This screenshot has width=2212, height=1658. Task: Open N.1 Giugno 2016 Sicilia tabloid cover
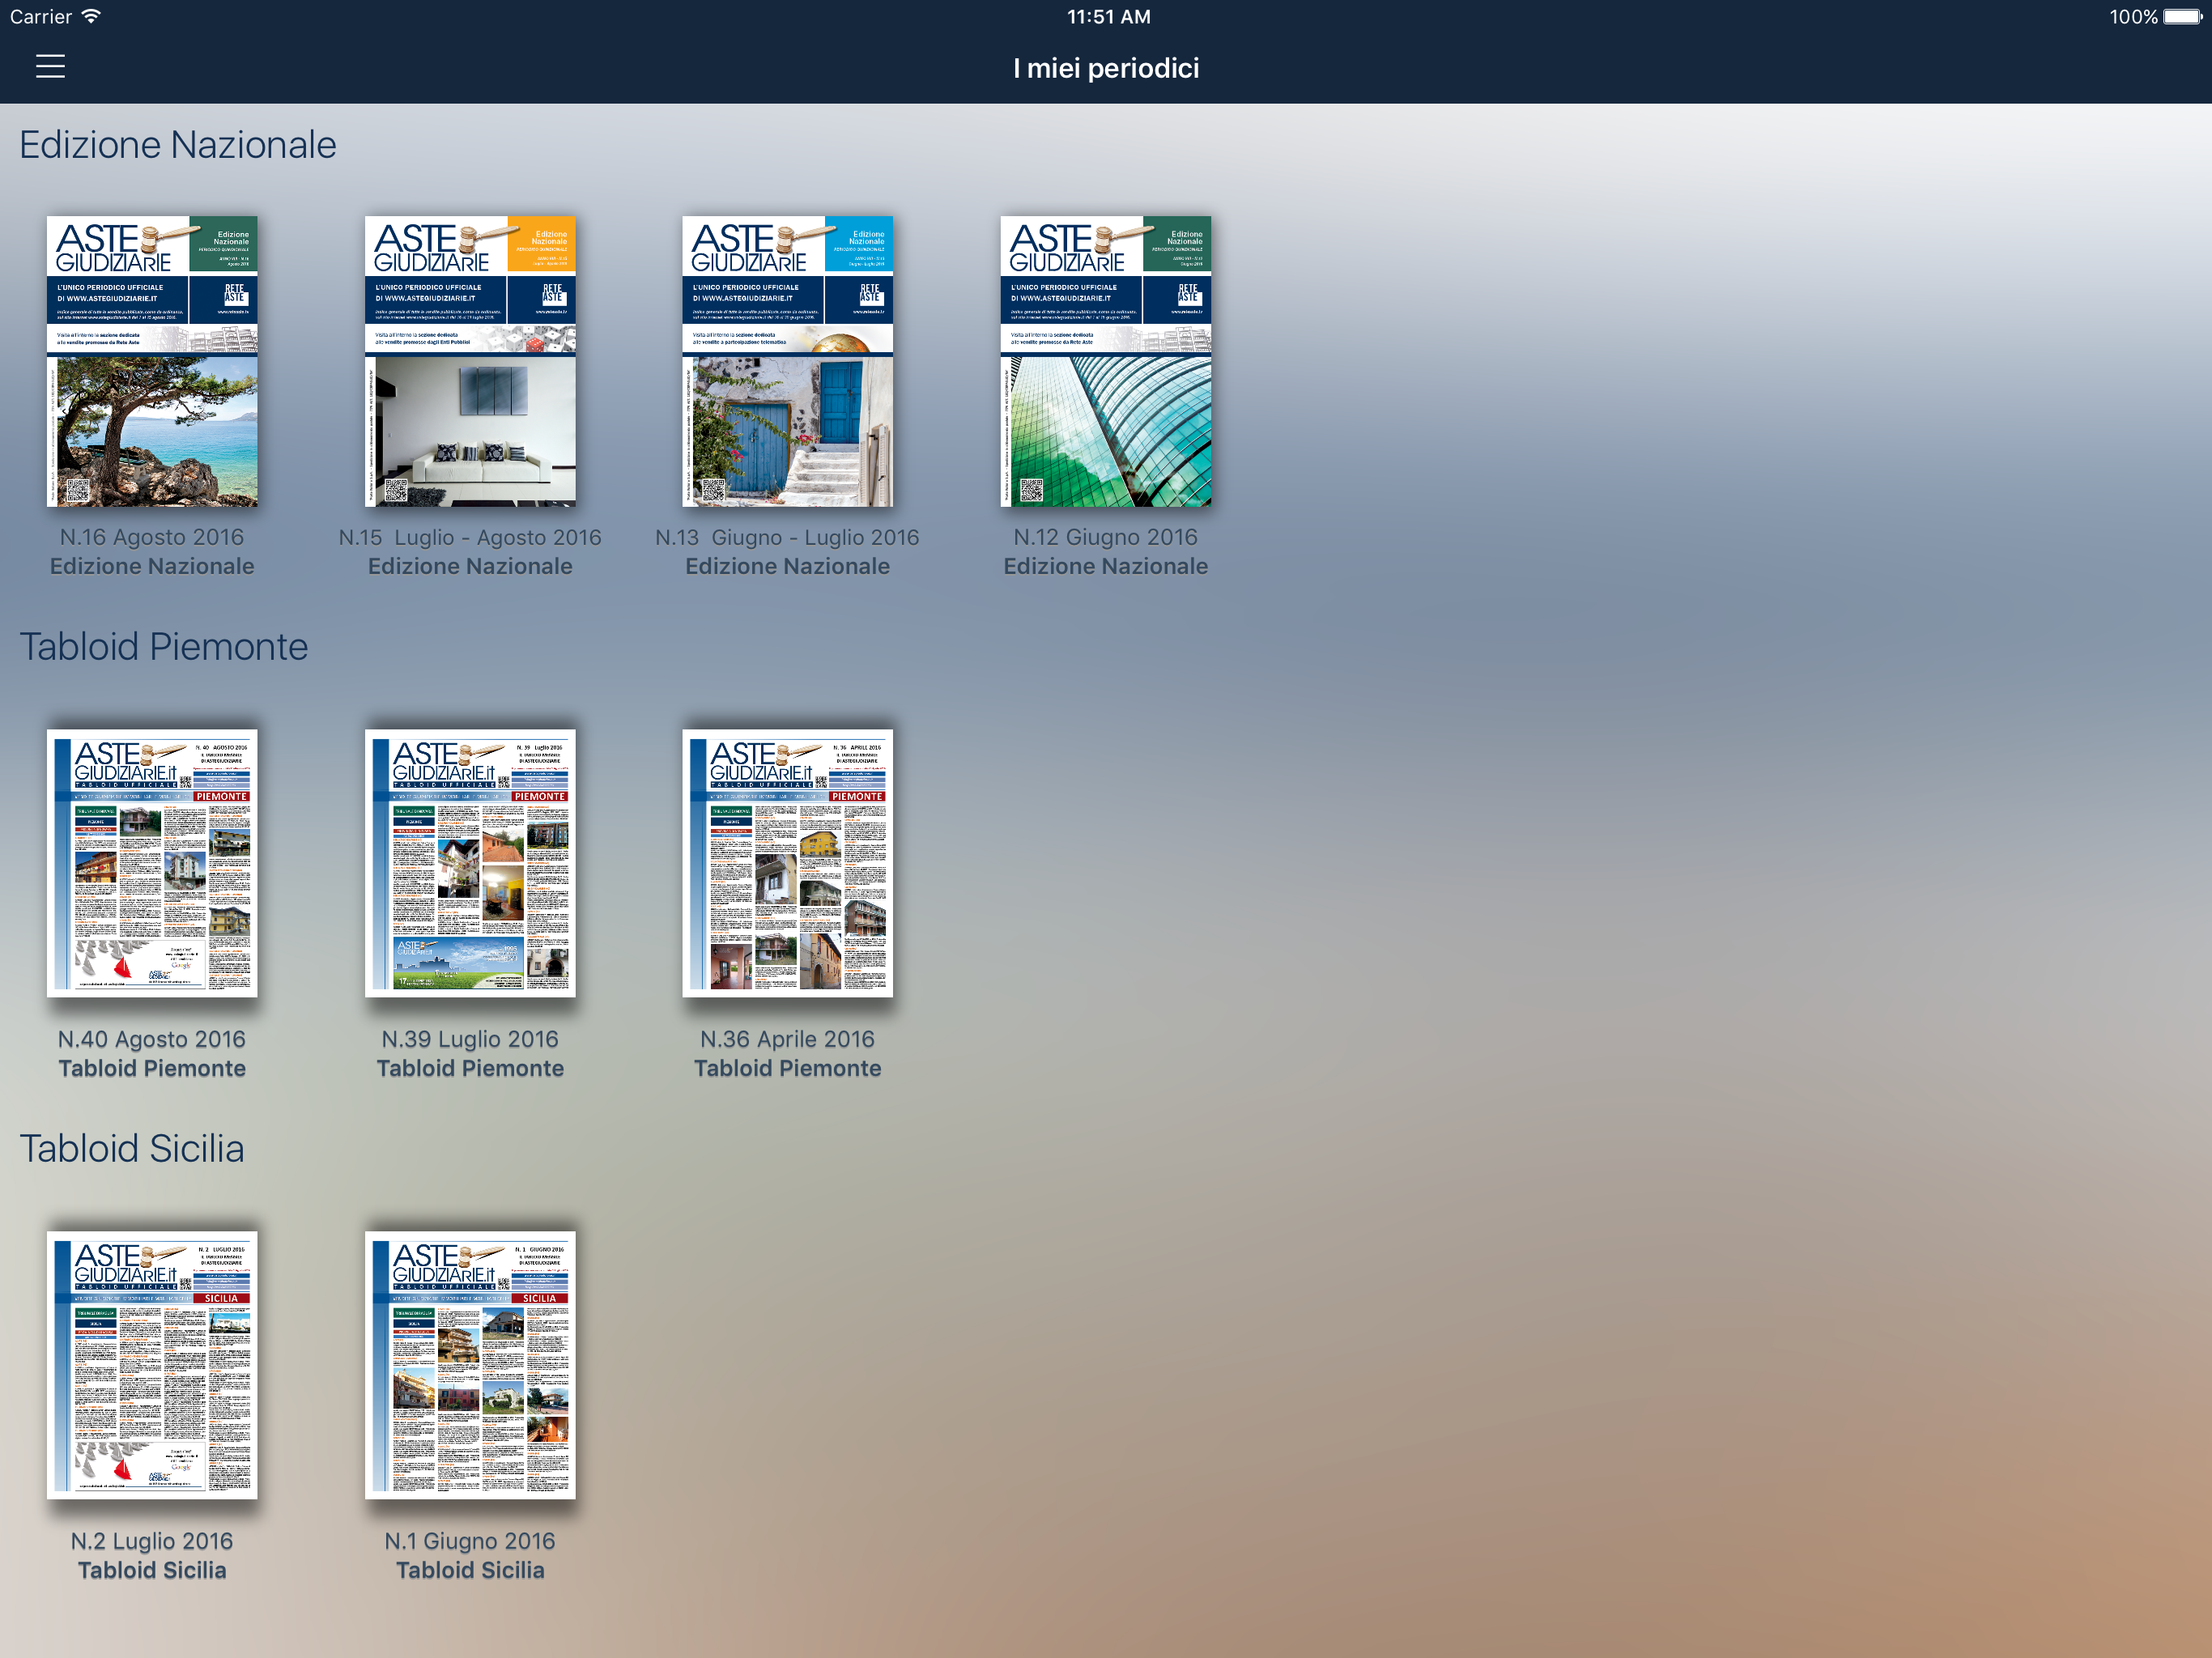point(470,1365)
